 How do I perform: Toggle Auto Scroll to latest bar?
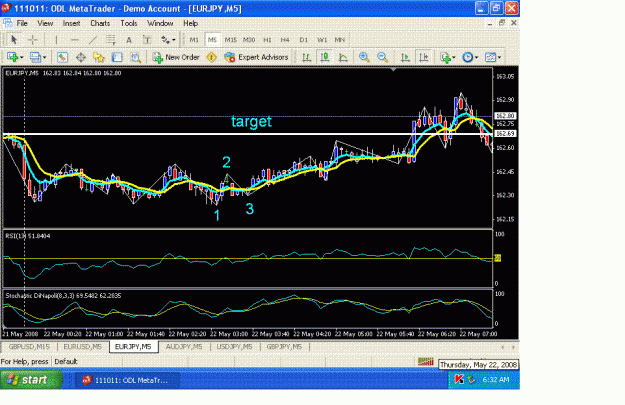[x=405, y=57]
